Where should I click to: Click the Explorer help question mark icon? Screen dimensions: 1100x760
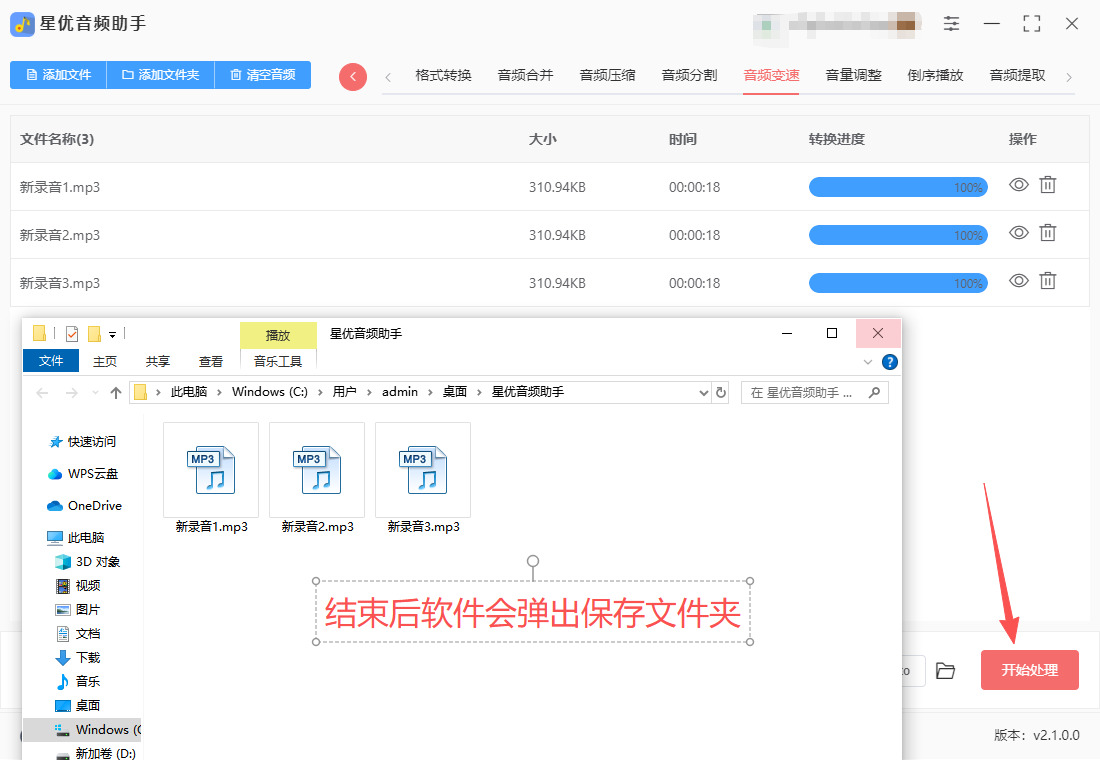click(889, 361)
